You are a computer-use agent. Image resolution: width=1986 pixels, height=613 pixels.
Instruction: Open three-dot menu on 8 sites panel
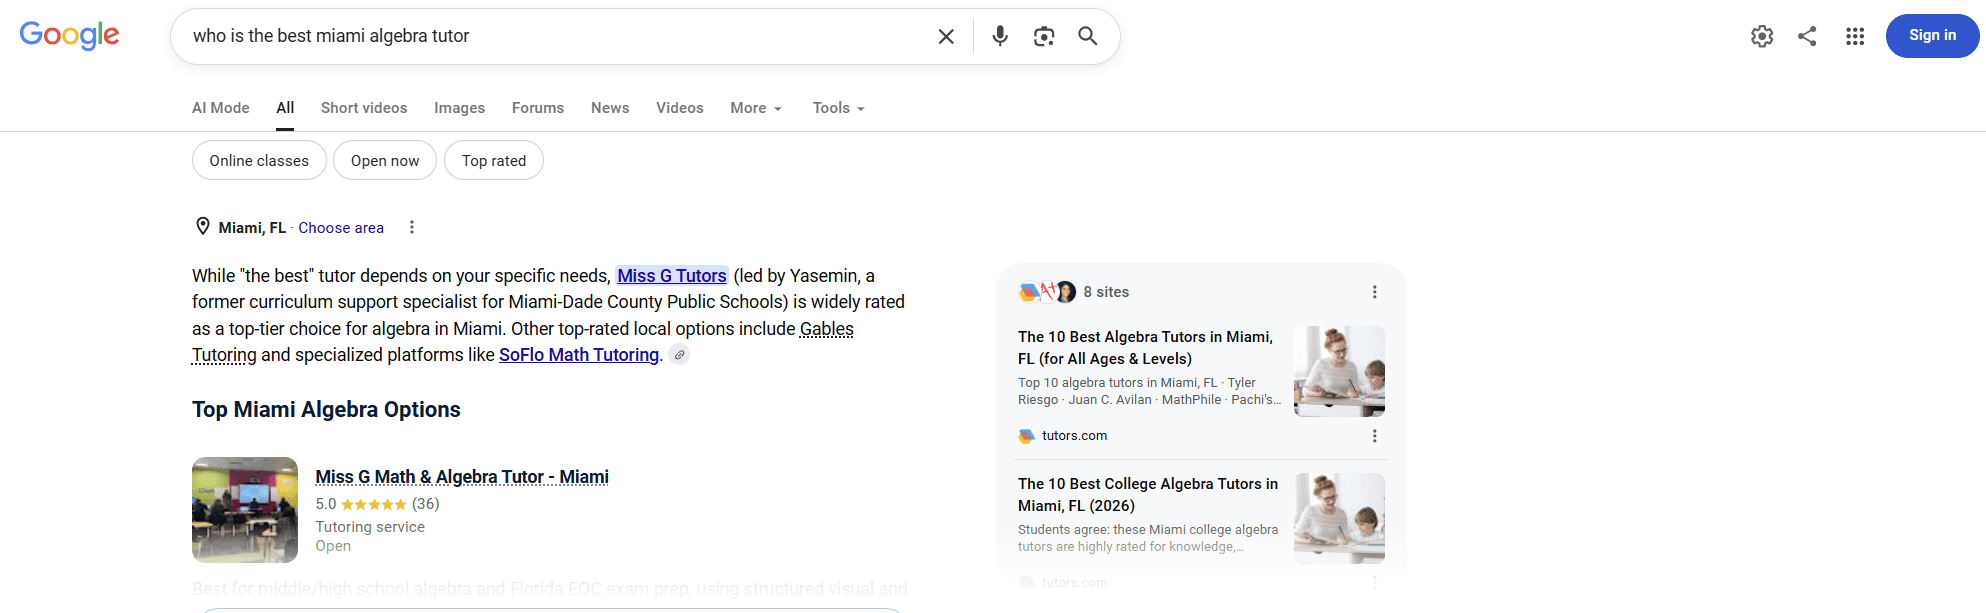(1375, 292)
